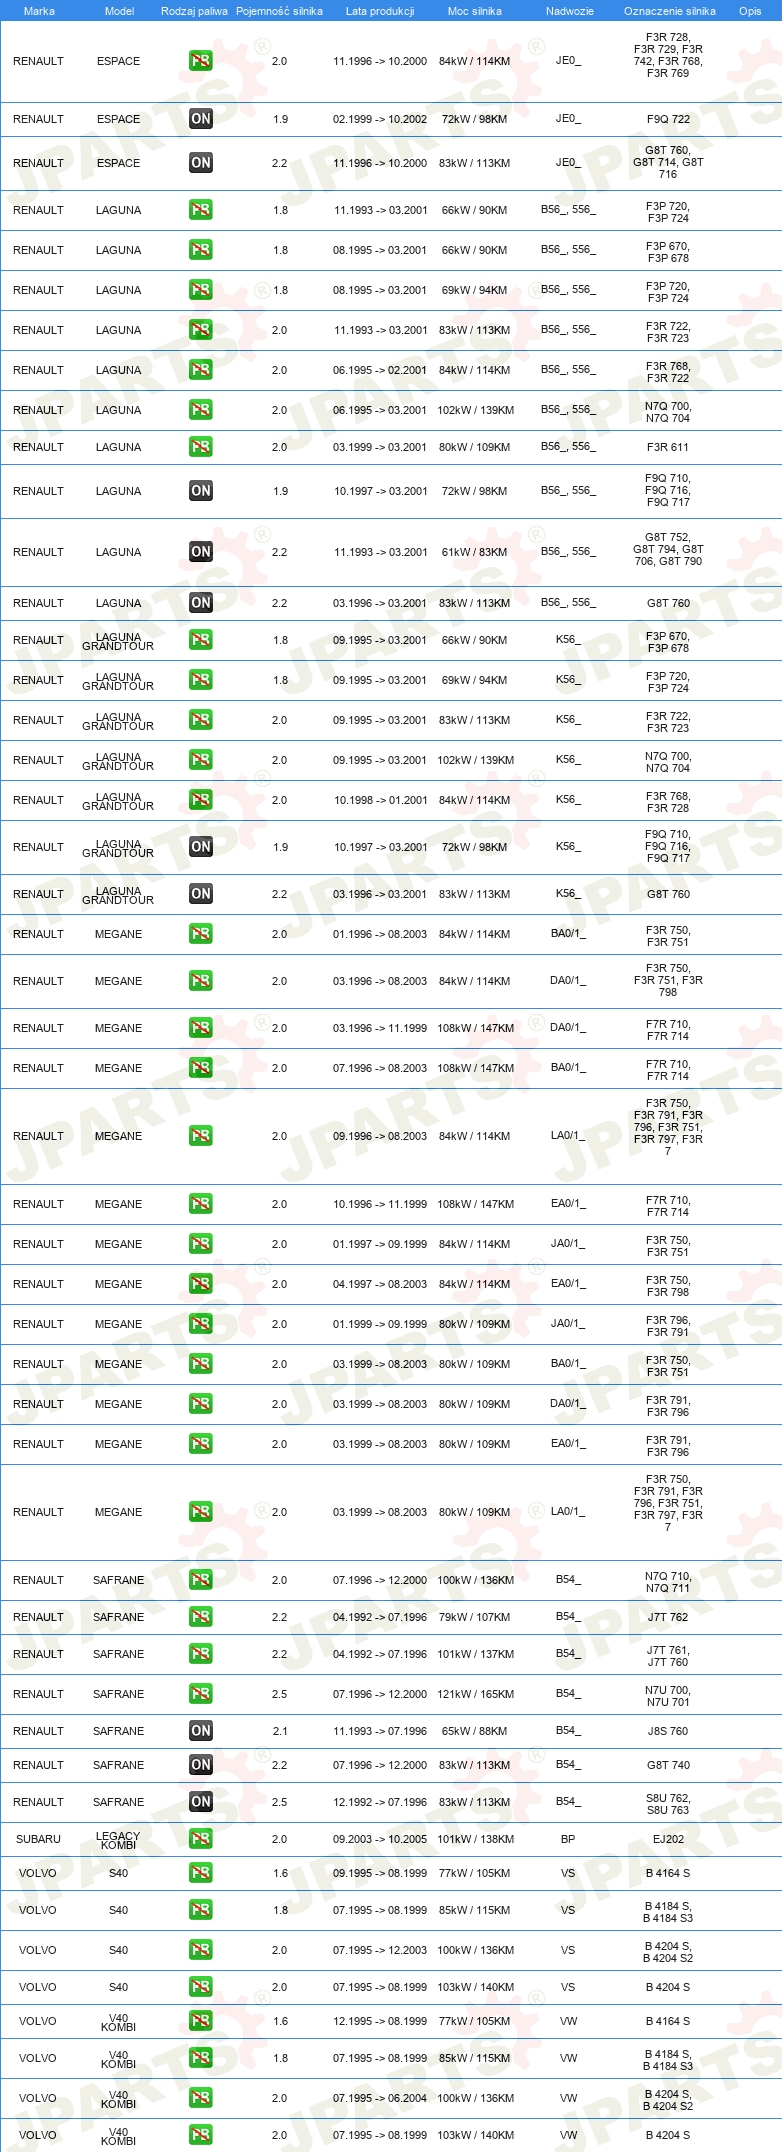This screenshot has width=782, height=2152.
Task: Click the Pojemność silnika column header
Action: point(279,11)
